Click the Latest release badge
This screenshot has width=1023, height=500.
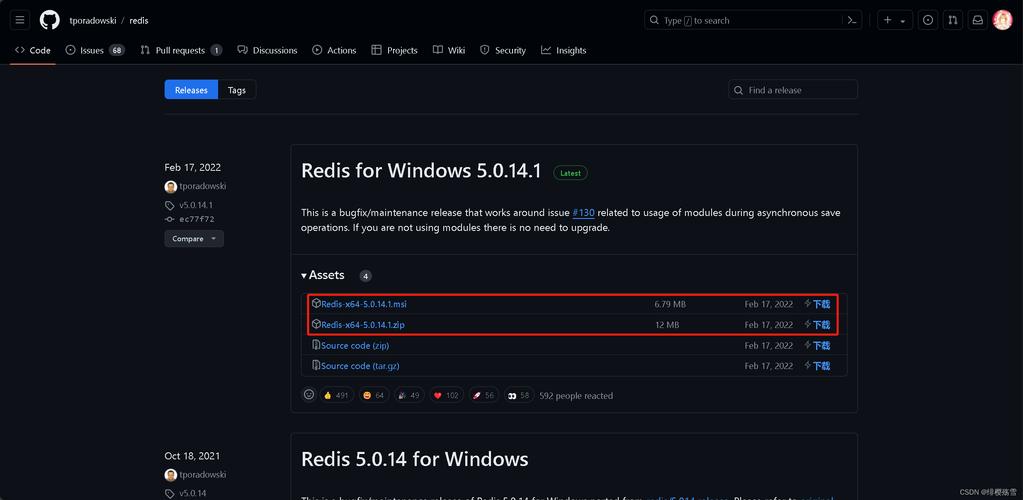coord(570,173)
